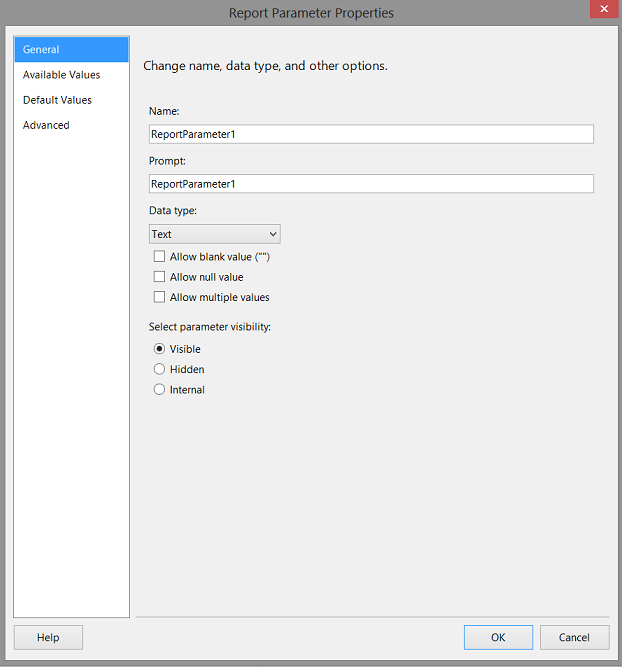Expand the Data type dropdown
The image size is (622, 667).
(x=214, y=234)
